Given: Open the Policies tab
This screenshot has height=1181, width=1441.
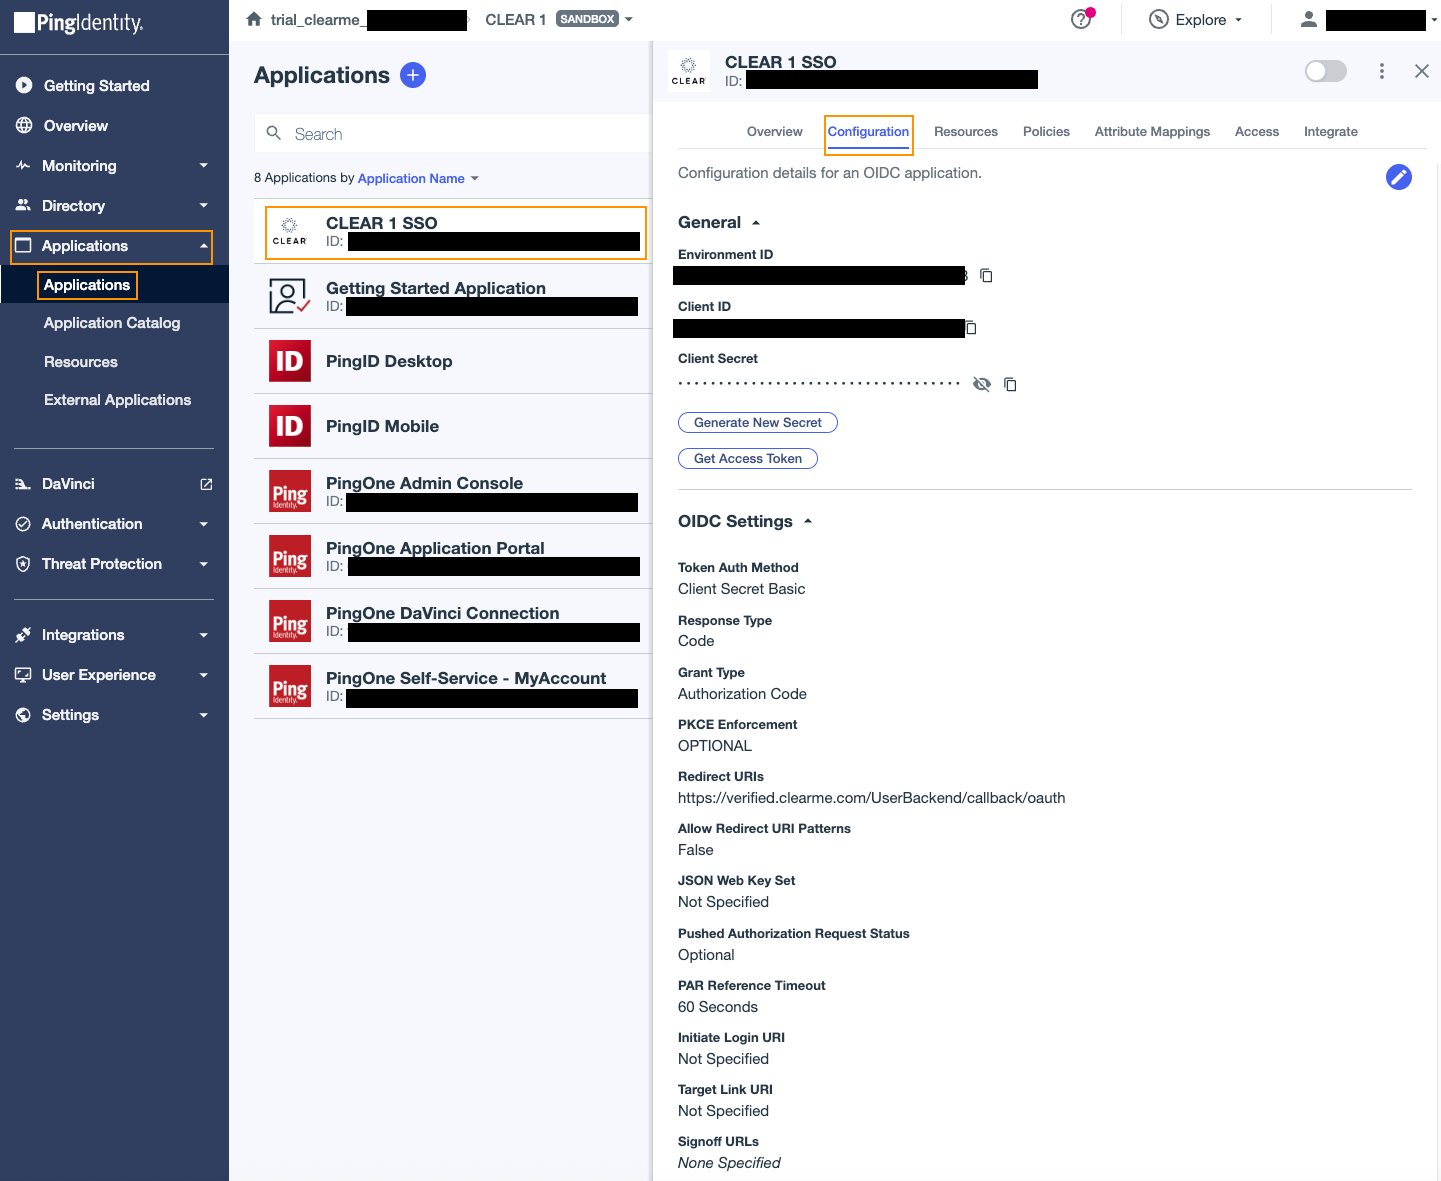Looking at the screenshot, I should (1046, 131).
